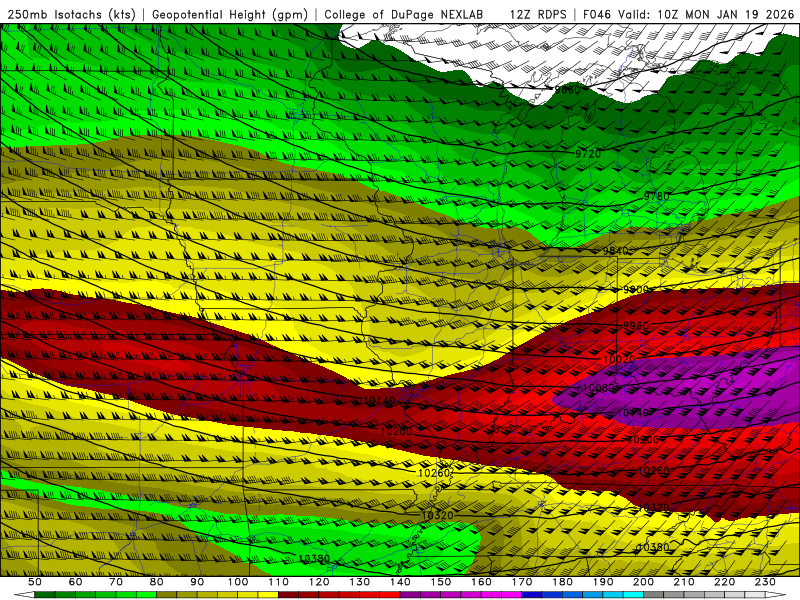Click the 70 value on the color scale

pyautogui.click(x=116, y=582)
